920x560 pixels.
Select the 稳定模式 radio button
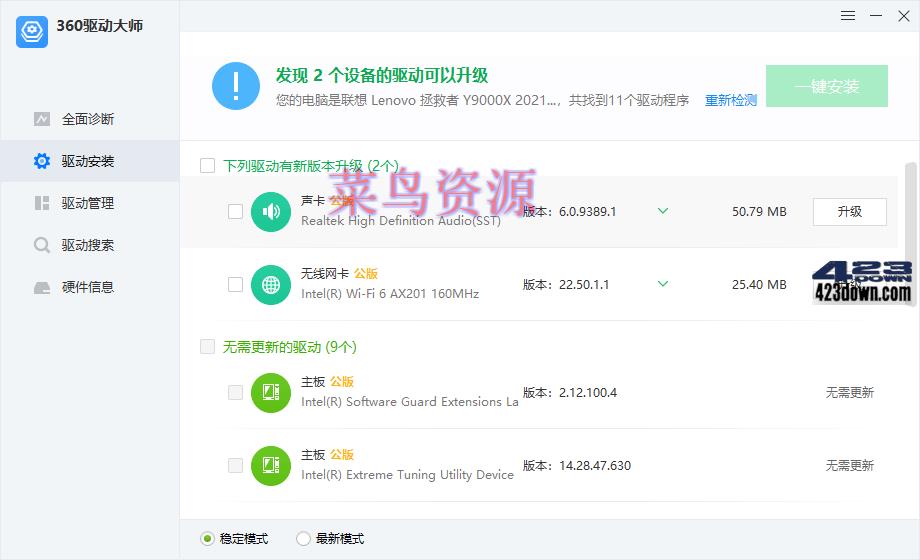coord(207,538)
